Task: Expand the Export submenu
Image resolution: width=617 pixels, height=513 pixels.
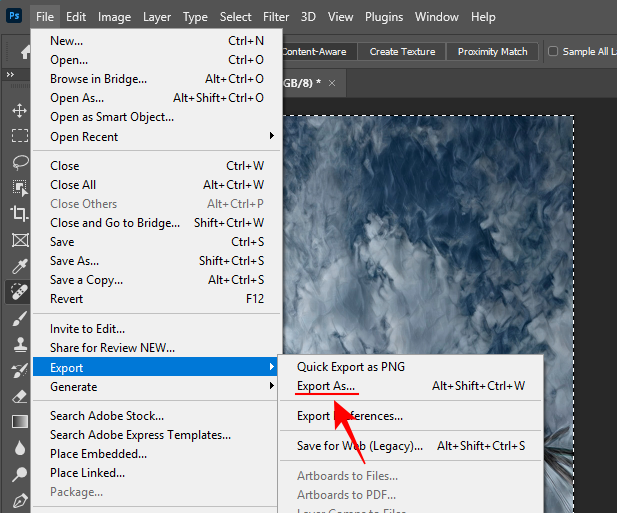Action: point(155,367)
